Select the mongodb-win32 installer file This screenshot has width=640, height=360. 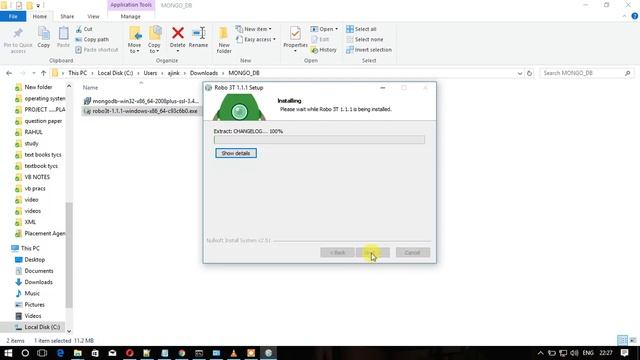tap(141, 101)
